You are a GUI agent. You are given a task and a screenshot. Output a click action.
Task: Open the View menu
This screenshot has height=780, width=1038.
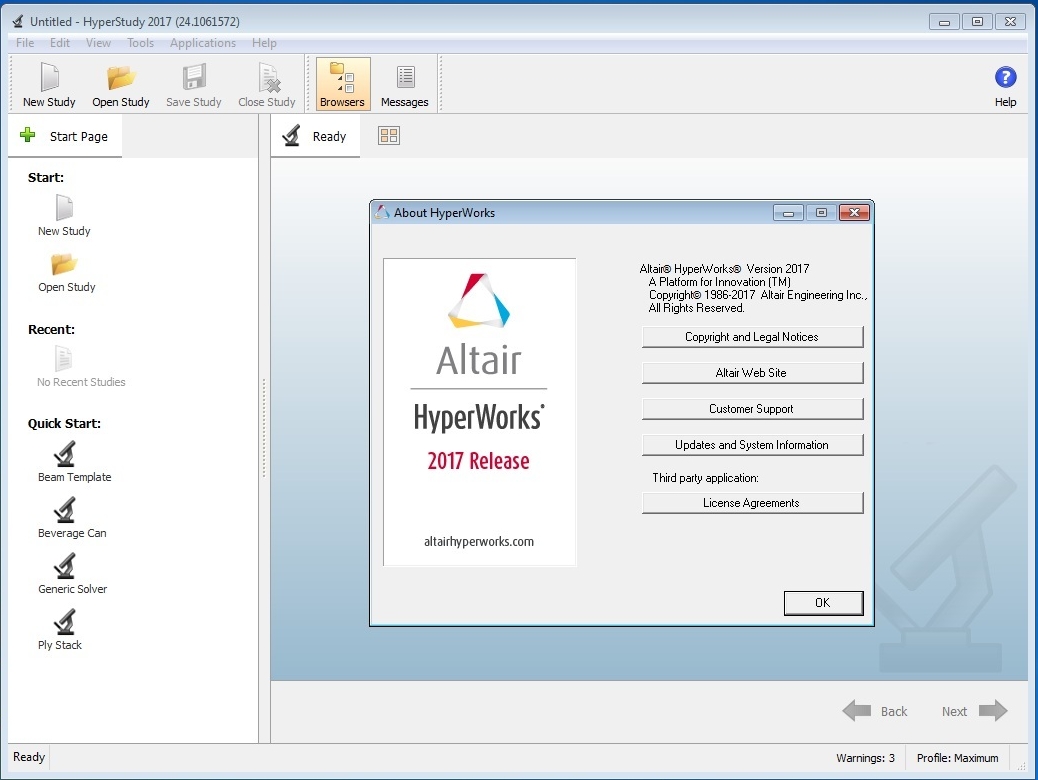coord(98,43)
